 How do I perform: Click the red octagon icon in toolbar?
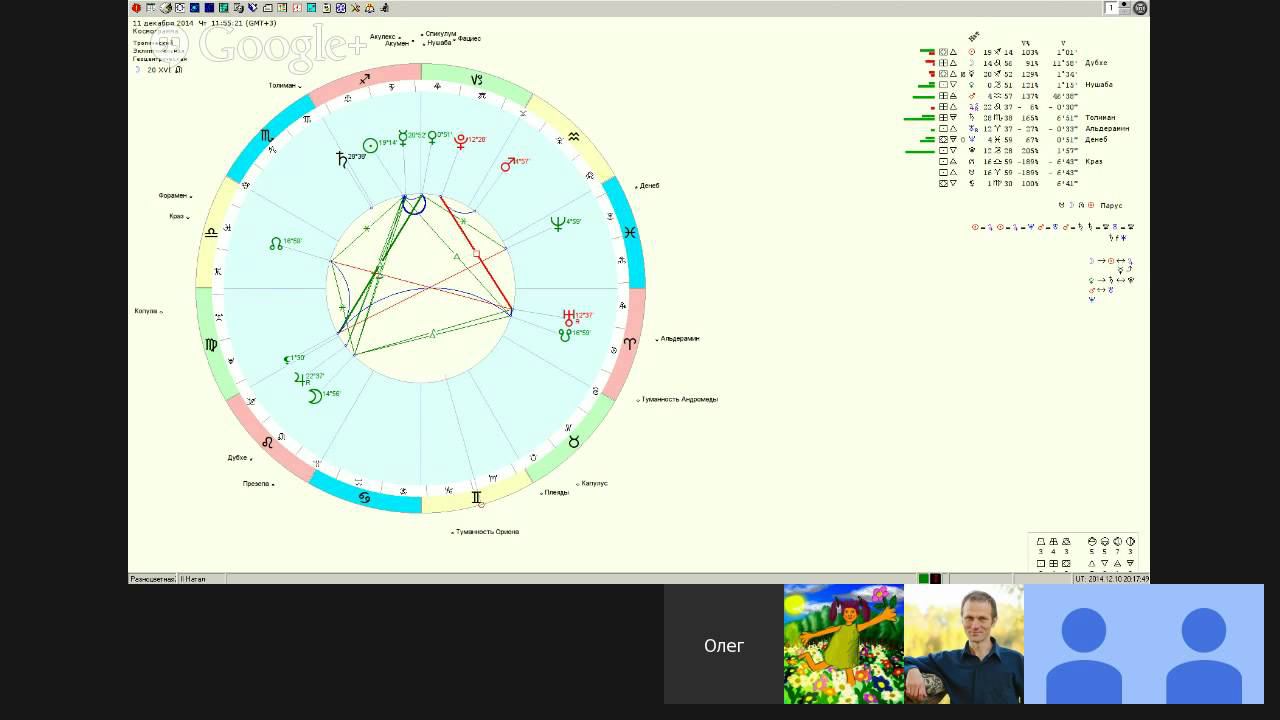point(136,8)
